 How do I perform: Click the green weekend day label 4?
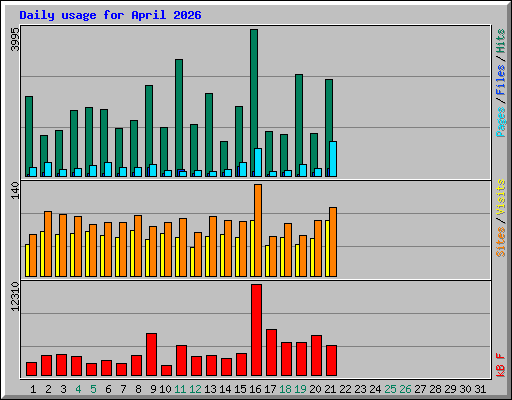[x=78, y=389]
